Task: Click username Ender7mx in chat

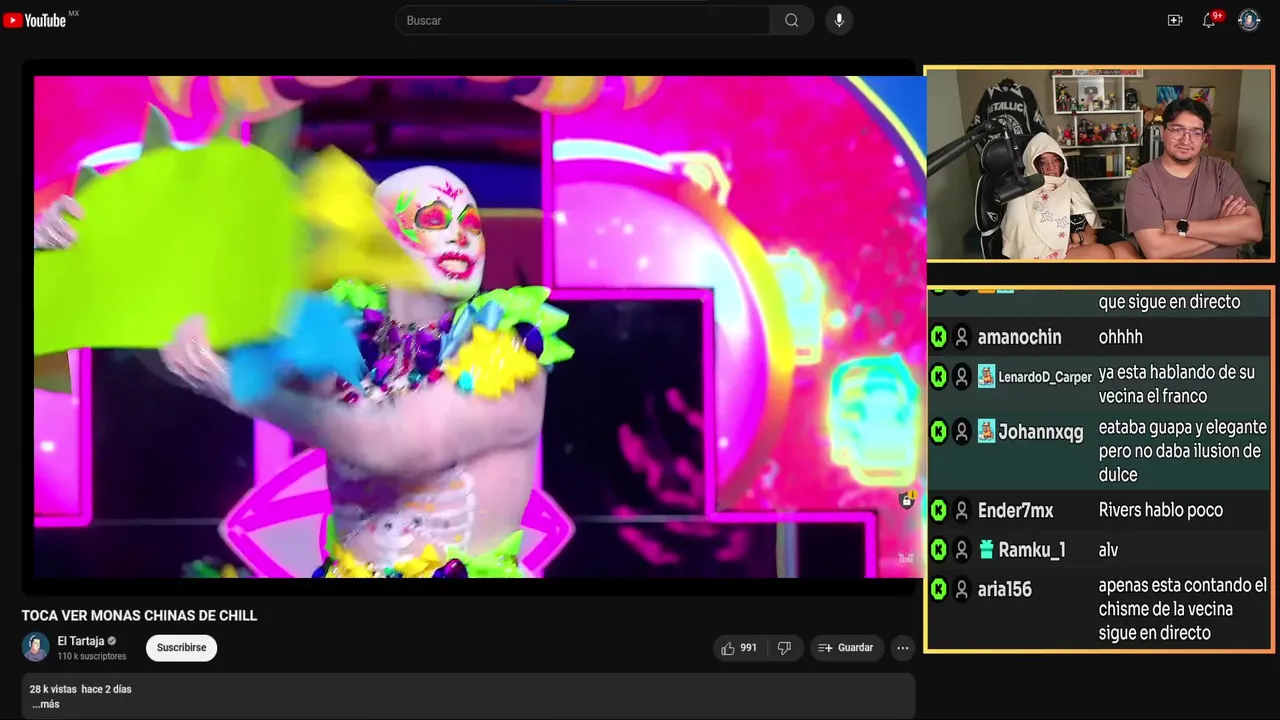Action: point(1015,511)
